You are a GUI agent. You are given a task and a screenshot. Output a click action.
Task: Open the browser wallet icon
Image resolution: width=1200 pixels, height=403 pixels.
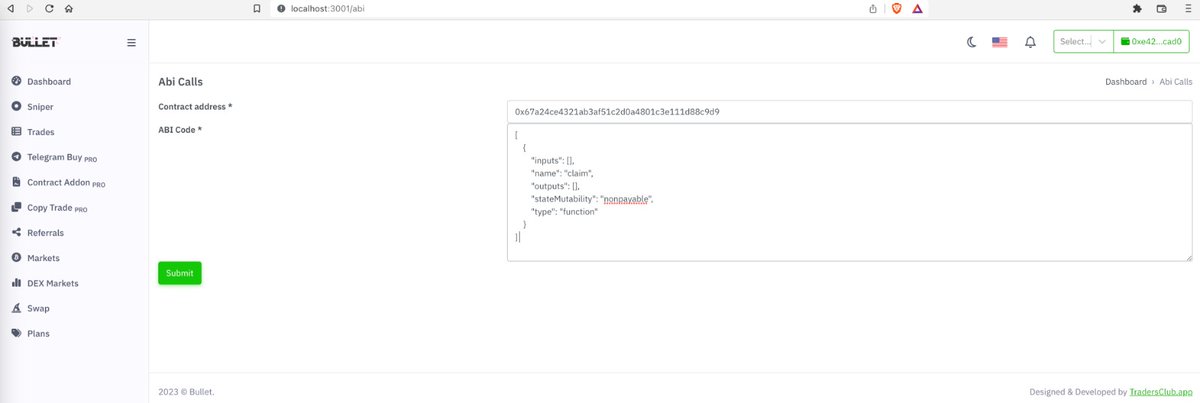1162,8
